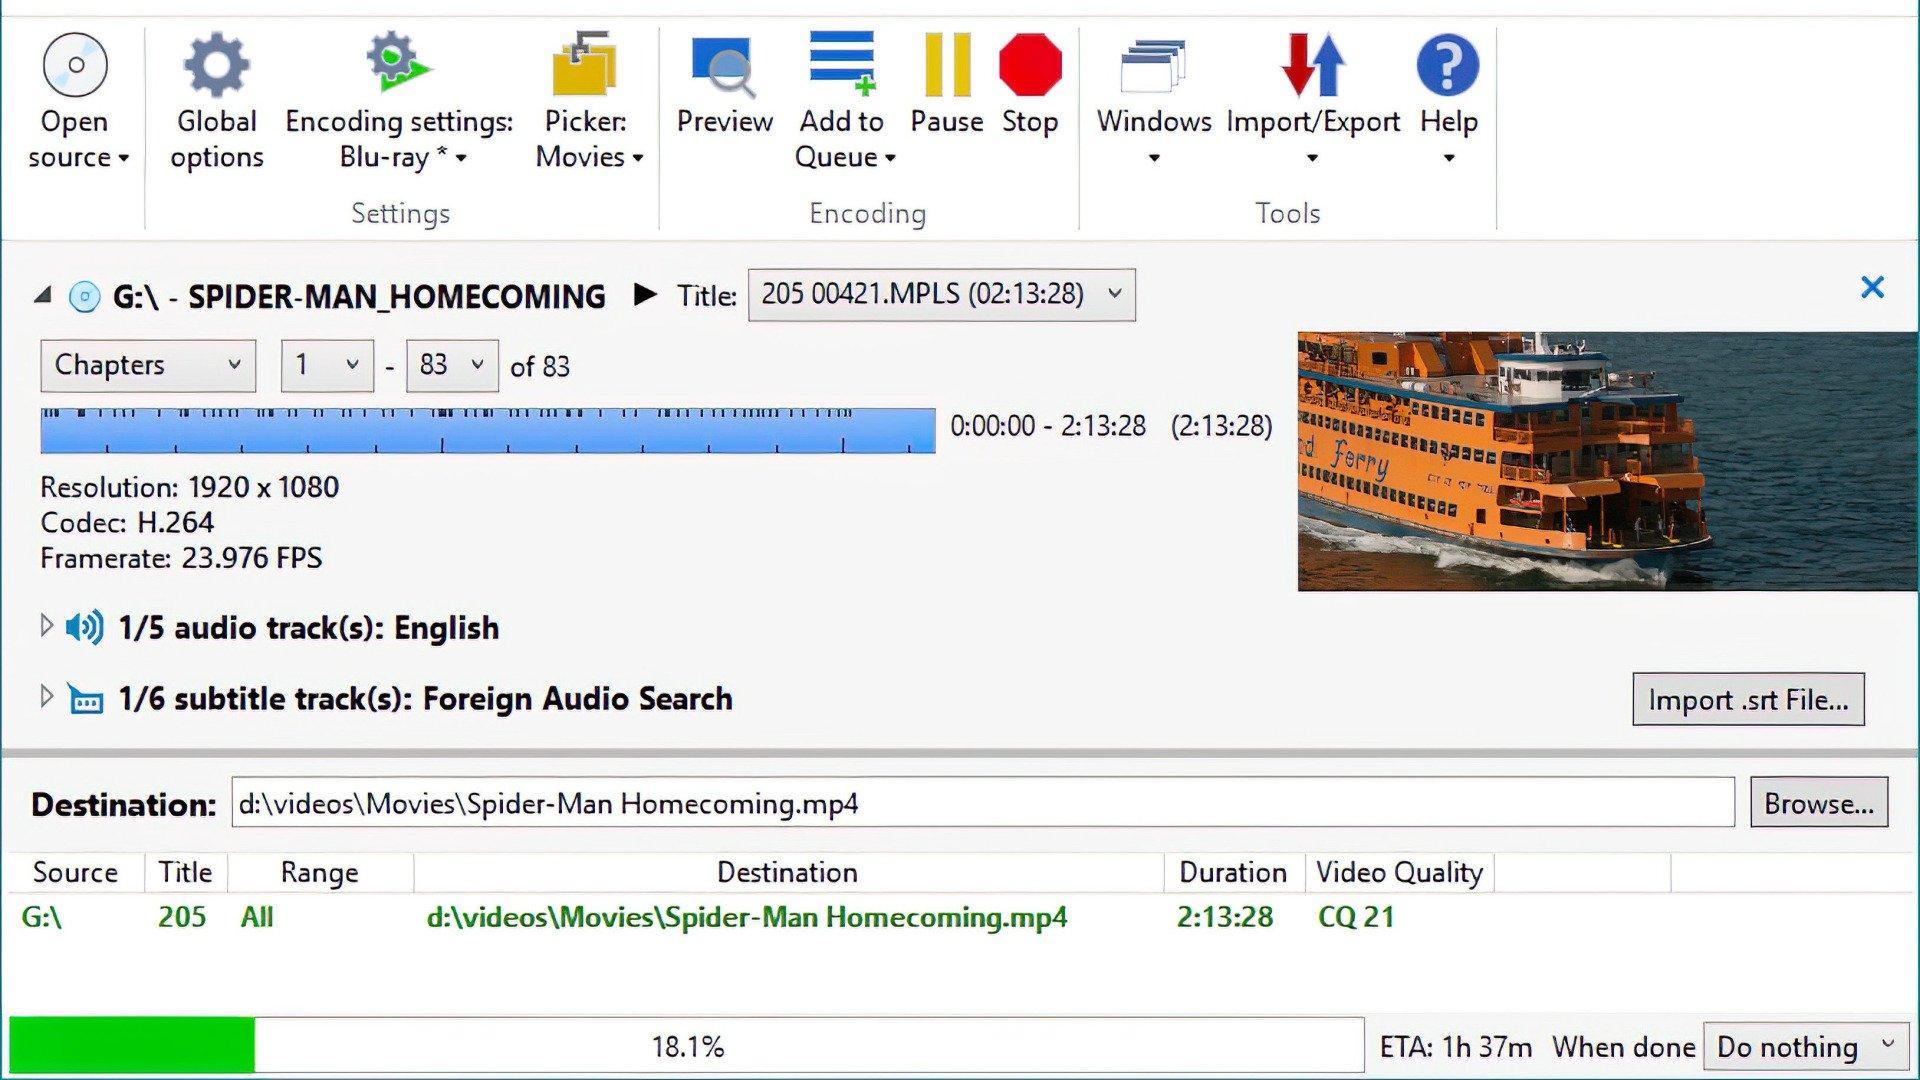Click the 205 title cell in queue
Viewport: 1920px width, 1080px height.
click(182, 917)
